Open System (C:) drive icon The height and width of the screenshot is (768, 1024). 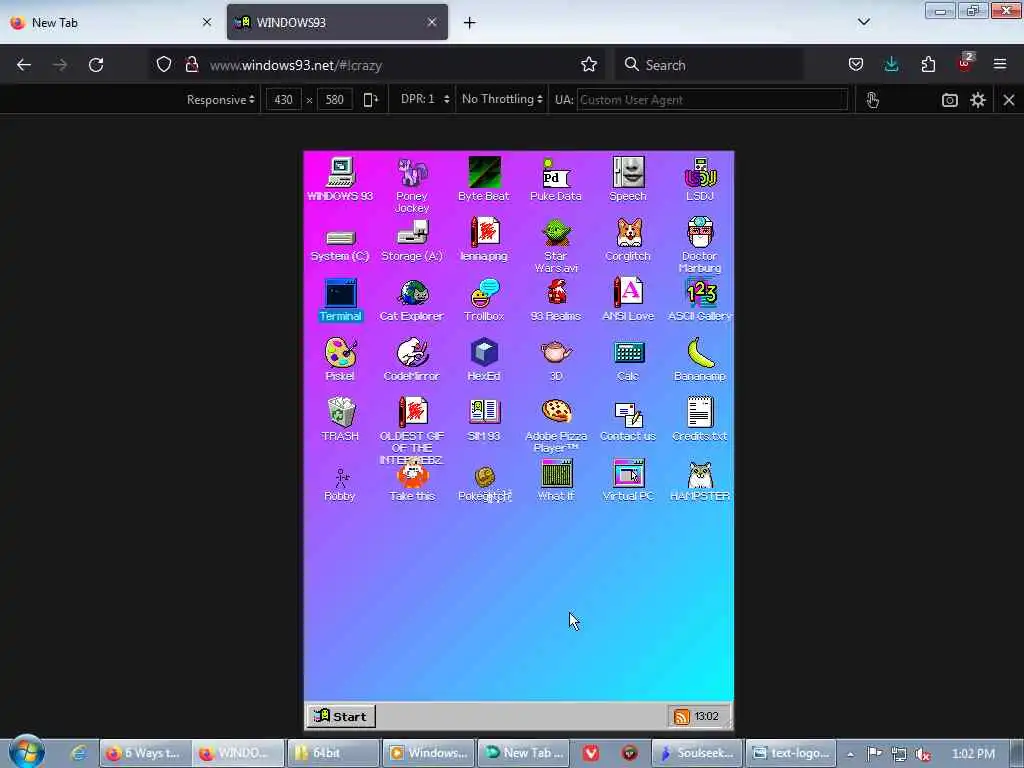(x=340, y=236)
